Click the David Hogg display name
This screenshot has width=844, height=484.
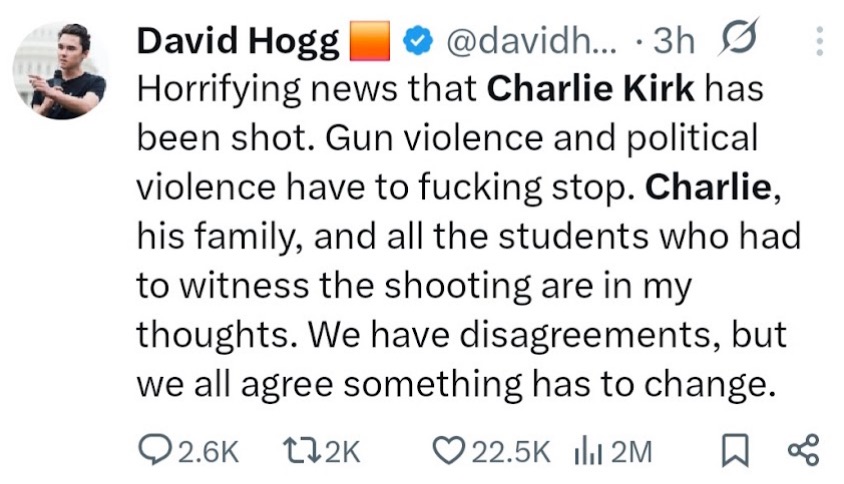pyautogui.click(x=236, y=40)
